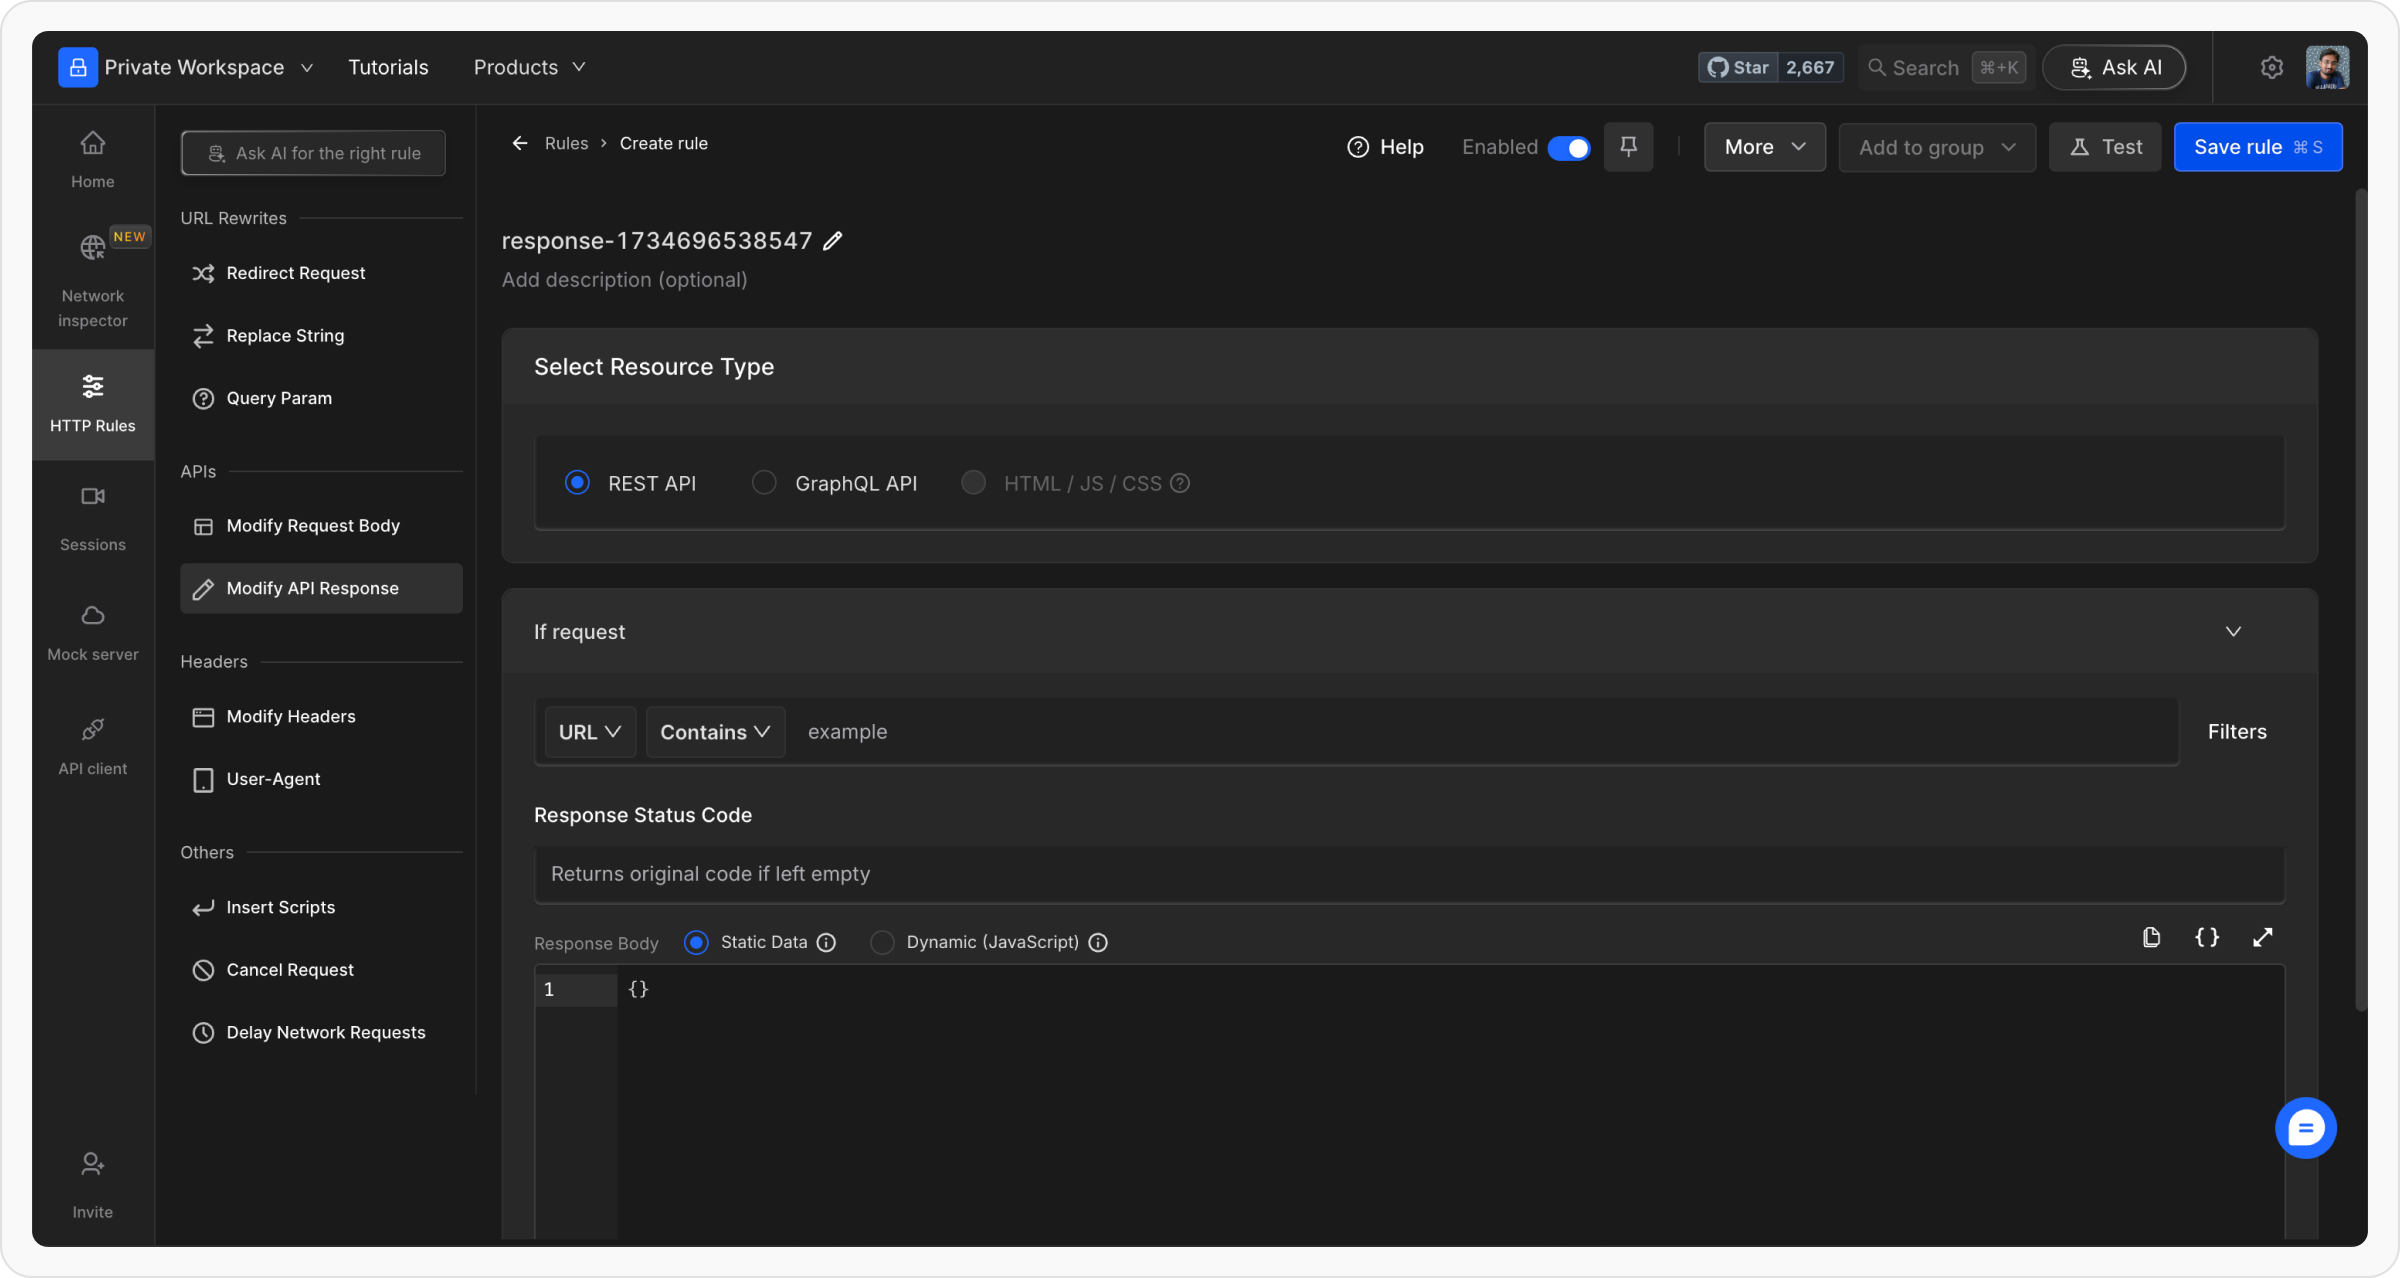Open the chat support bubble

click(x=2305, y=1128)
